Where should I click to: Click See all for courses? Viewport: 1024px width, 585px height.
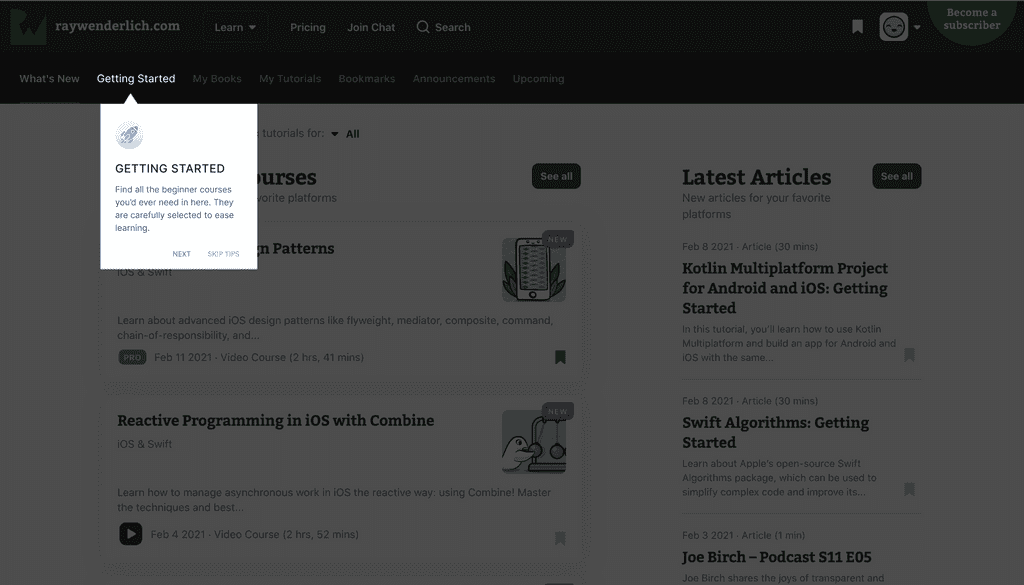point(556,176)
